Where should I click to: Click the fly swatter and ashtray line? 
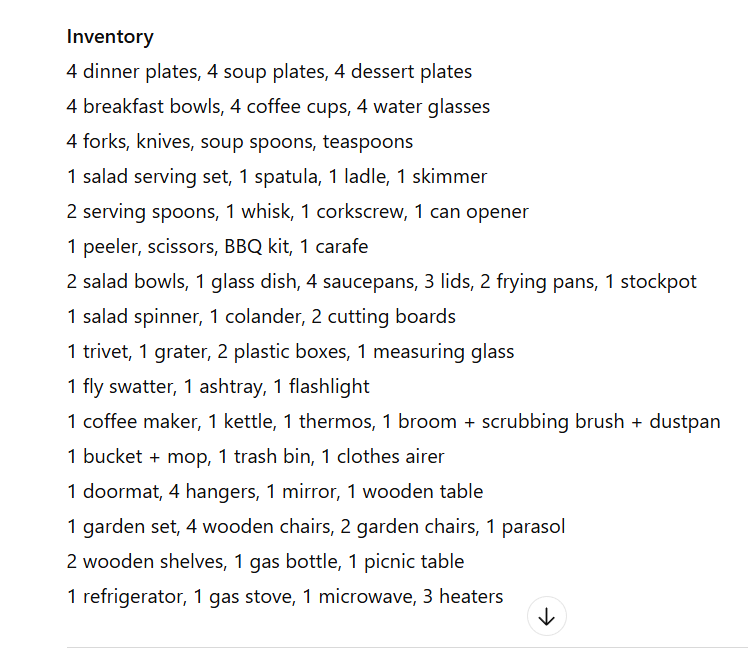click(x=218, y=387)
